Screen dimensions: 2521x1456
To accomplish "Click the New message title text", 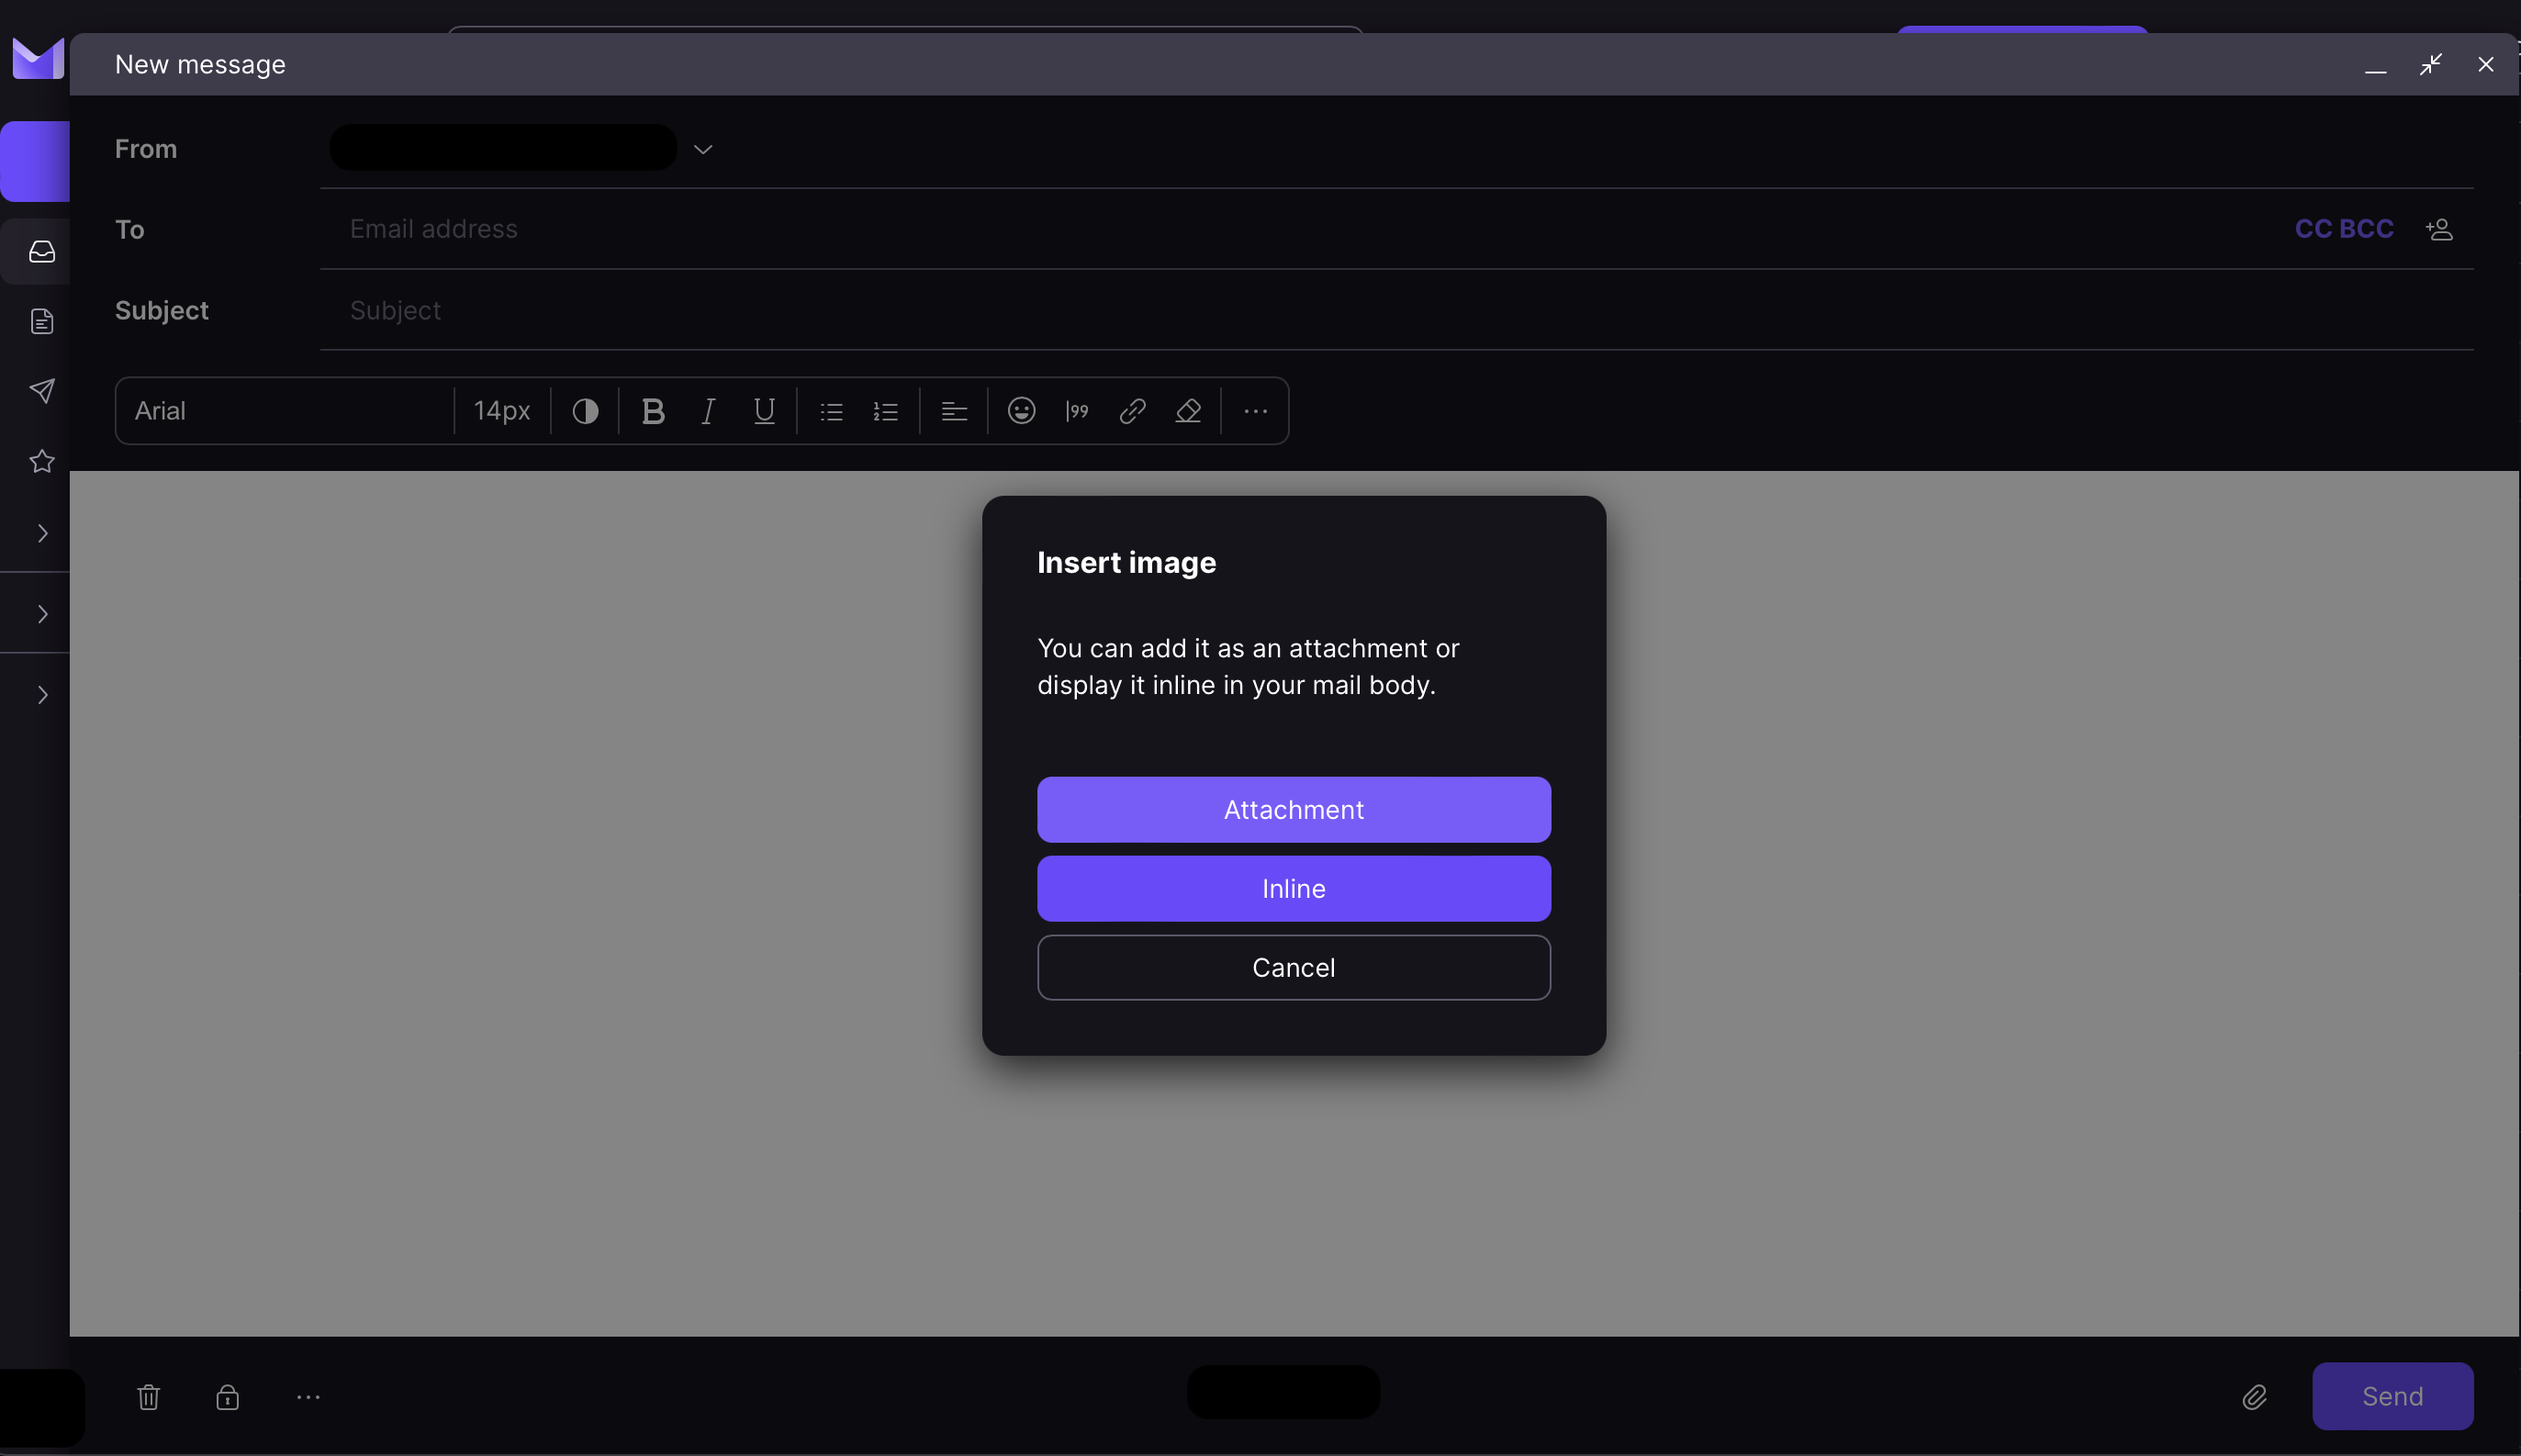I will click(x=200, y=65).
